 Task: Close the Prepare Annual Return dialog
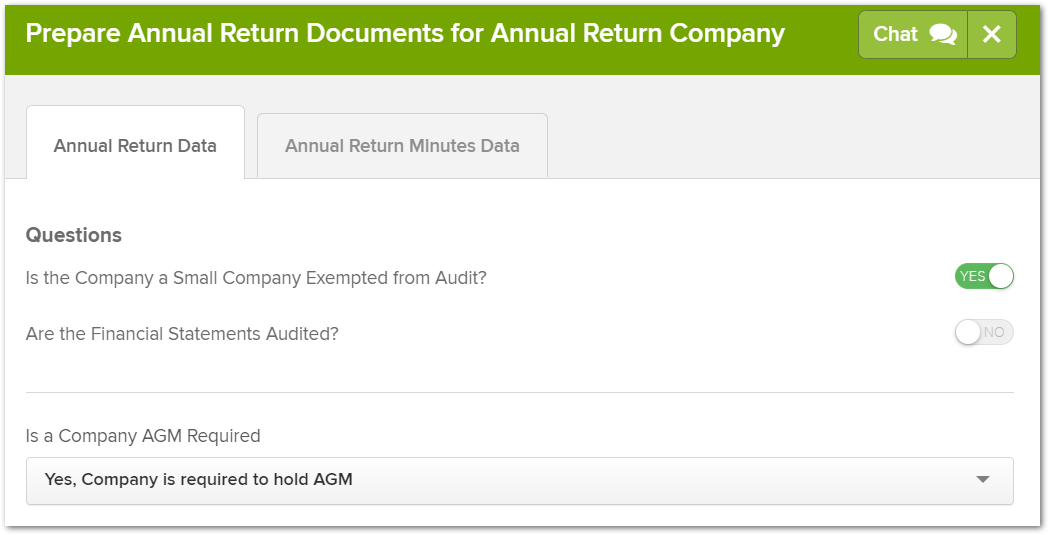(991, 34)
